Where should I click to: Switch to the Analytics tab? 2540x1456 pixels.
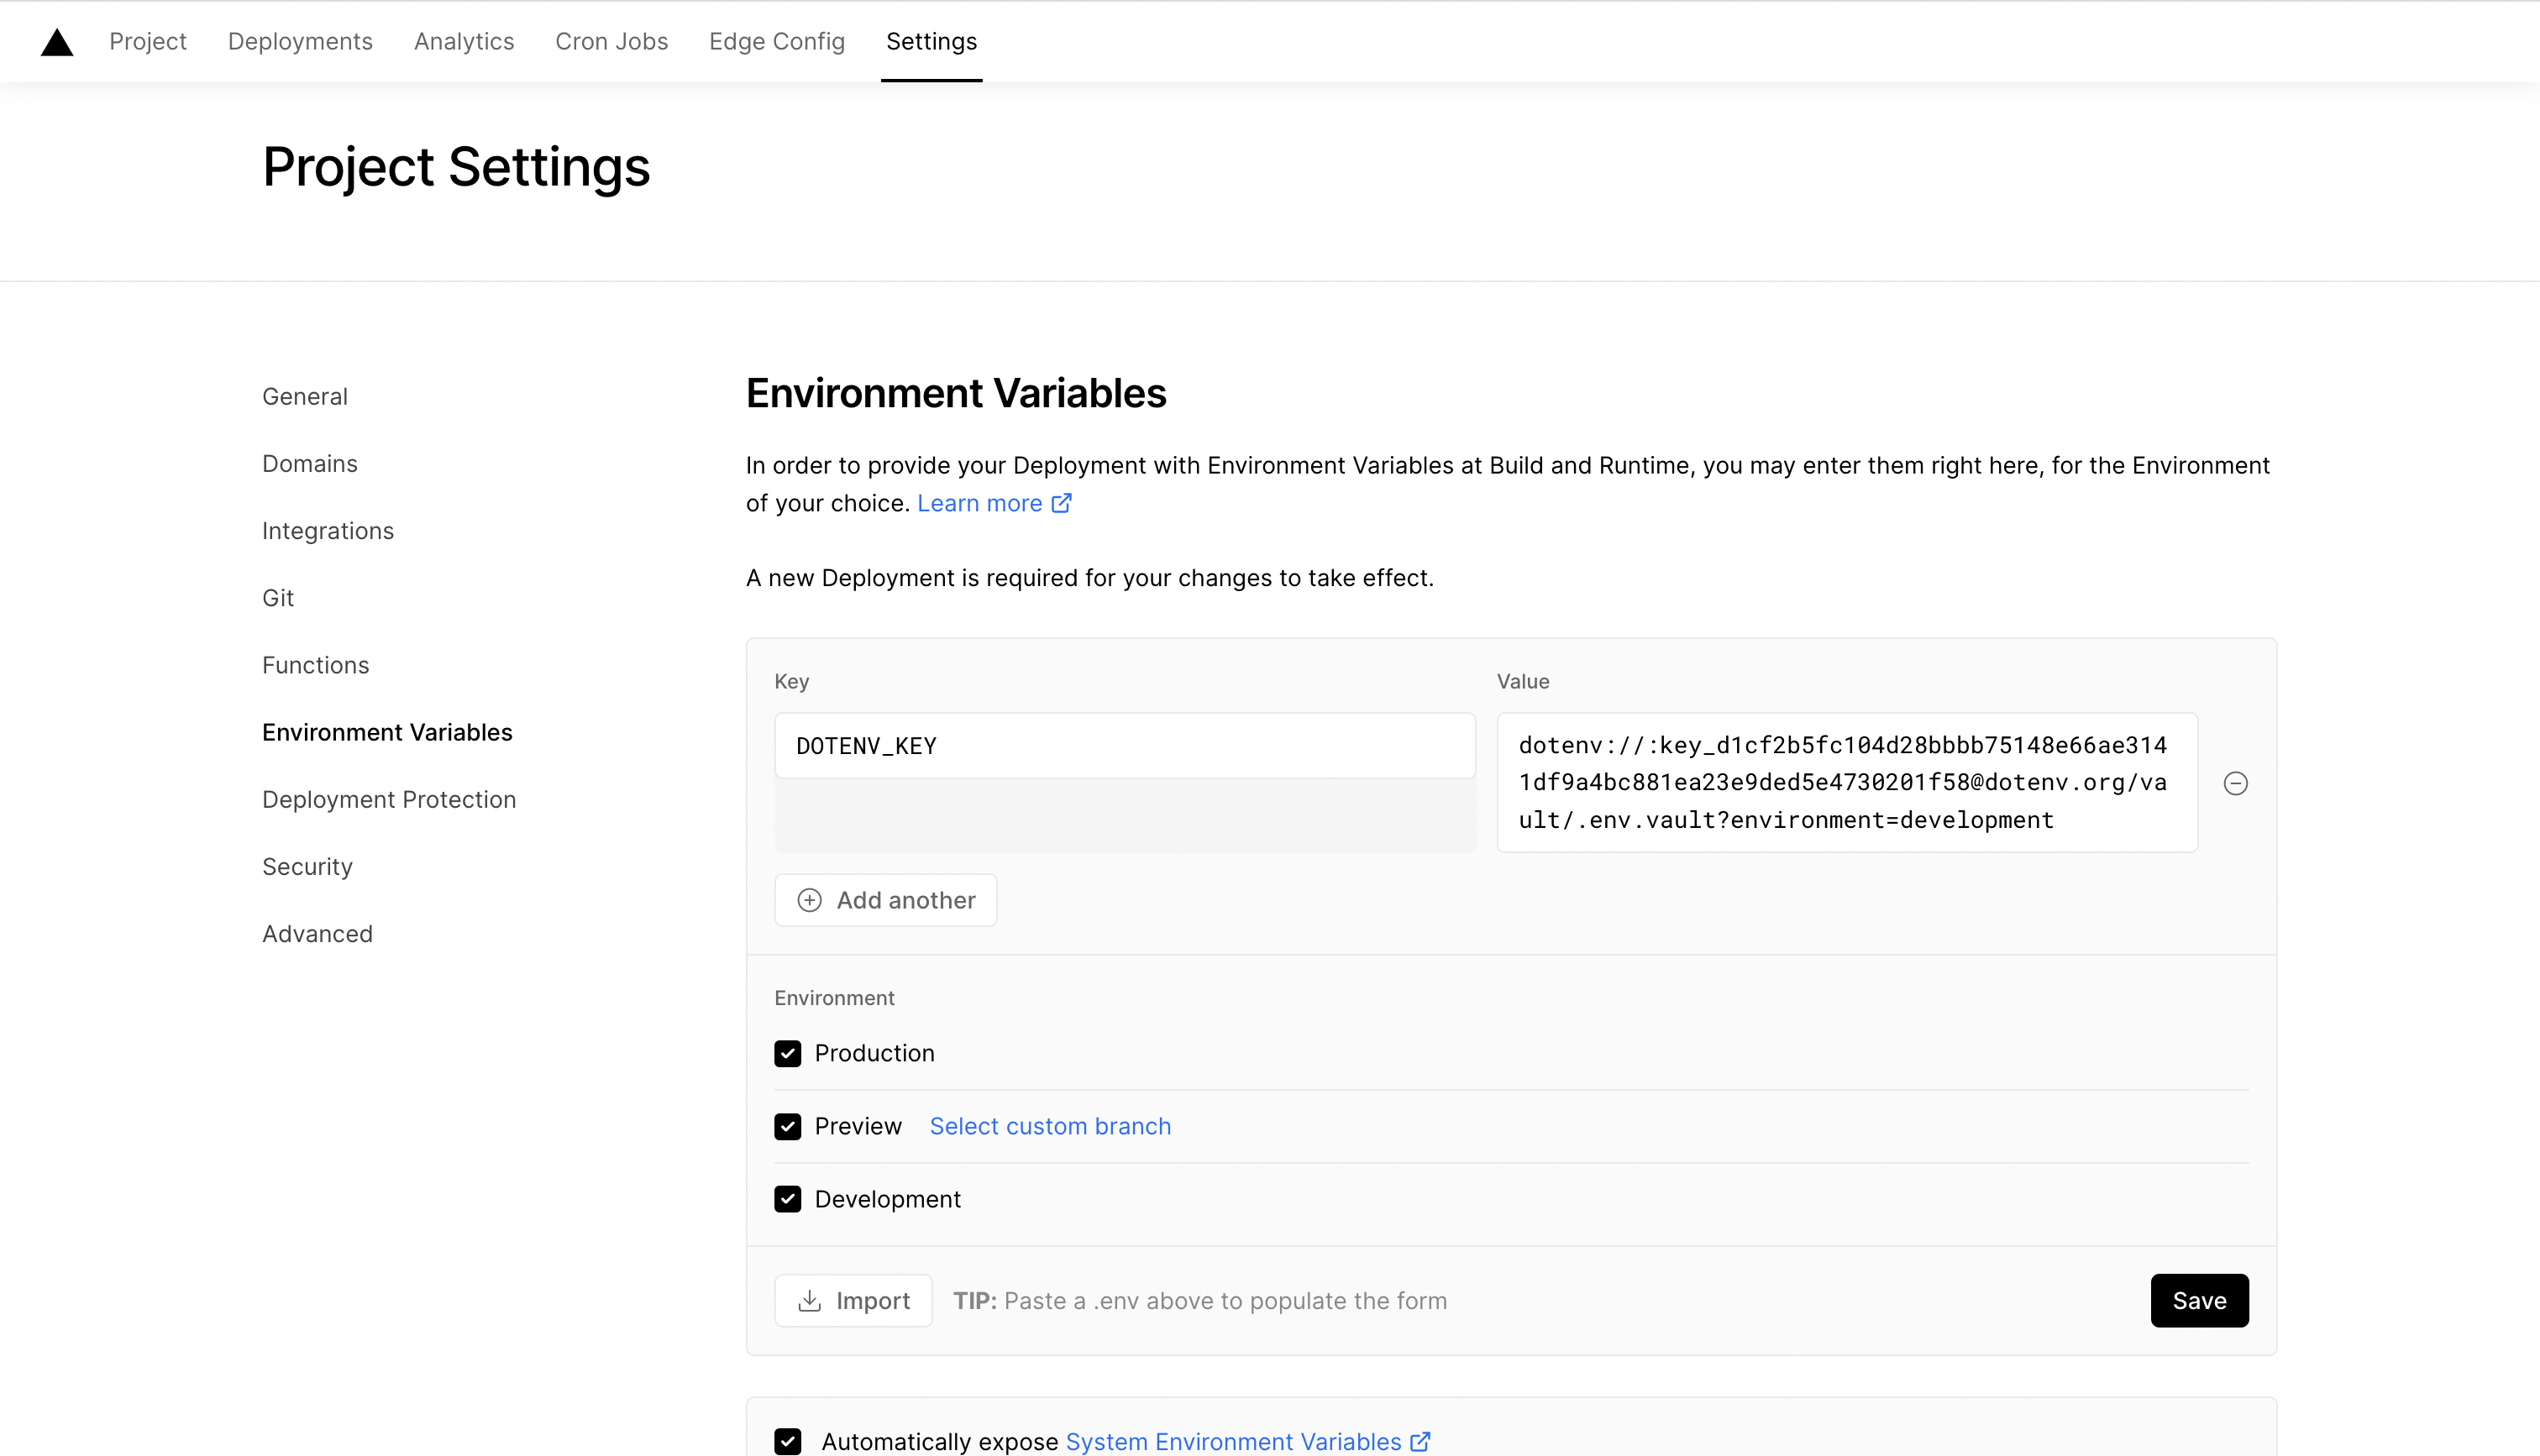[464, 41]
